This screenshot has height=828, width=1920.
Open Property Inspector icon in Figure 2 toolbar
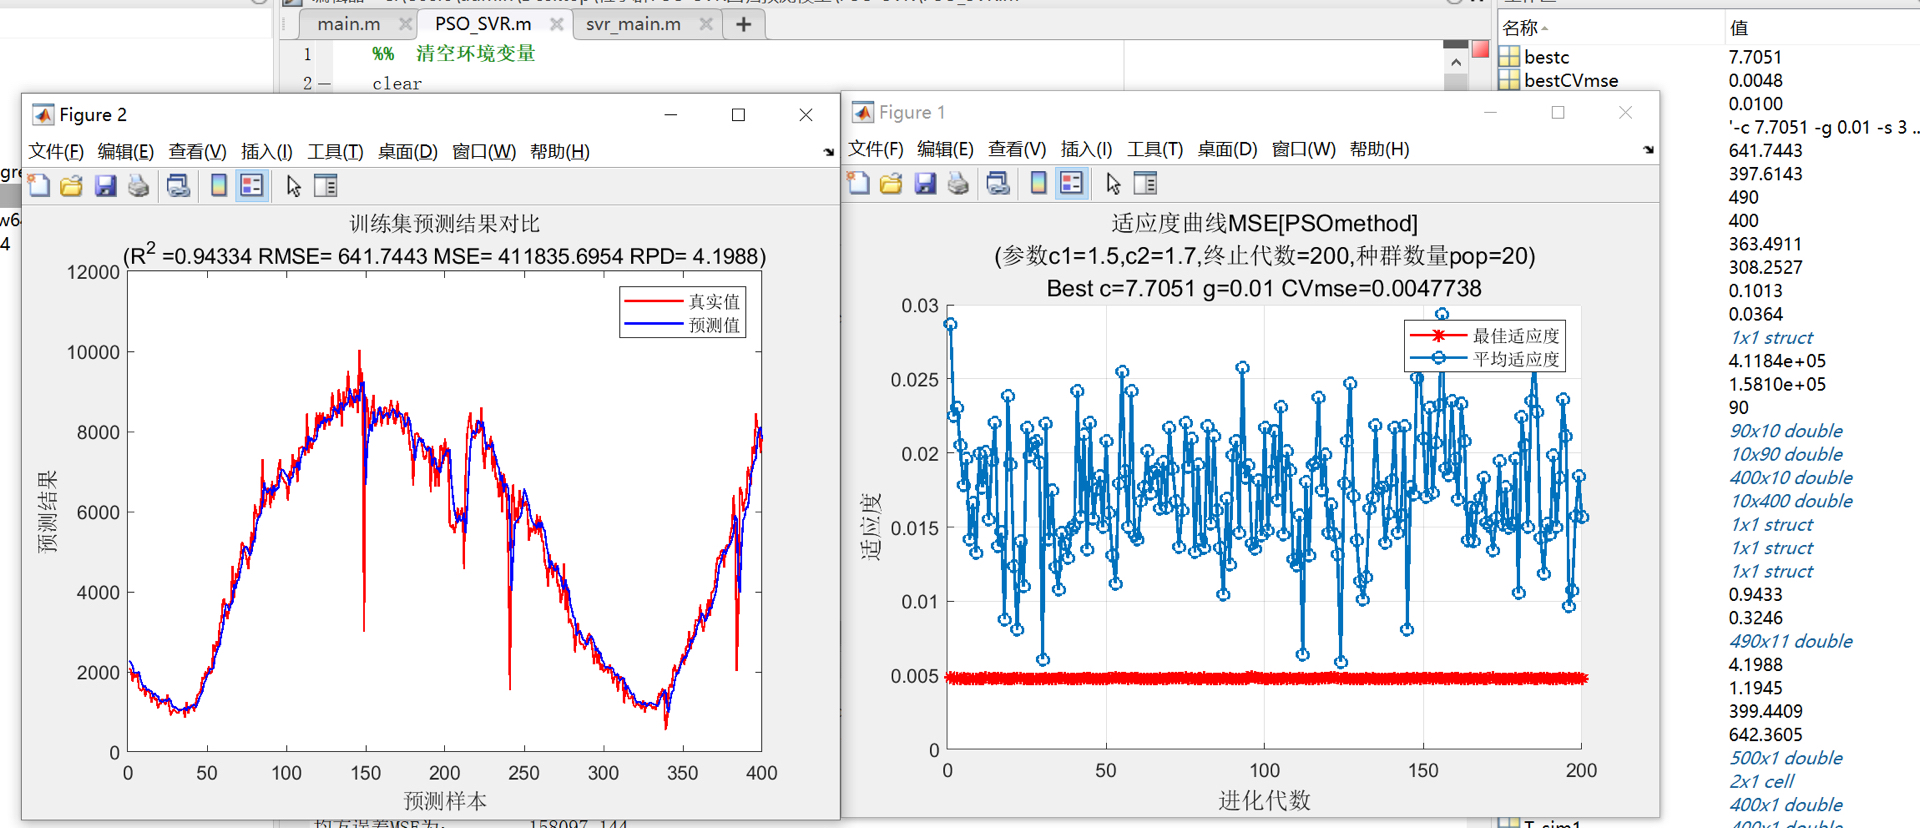(x=326, y=185)
